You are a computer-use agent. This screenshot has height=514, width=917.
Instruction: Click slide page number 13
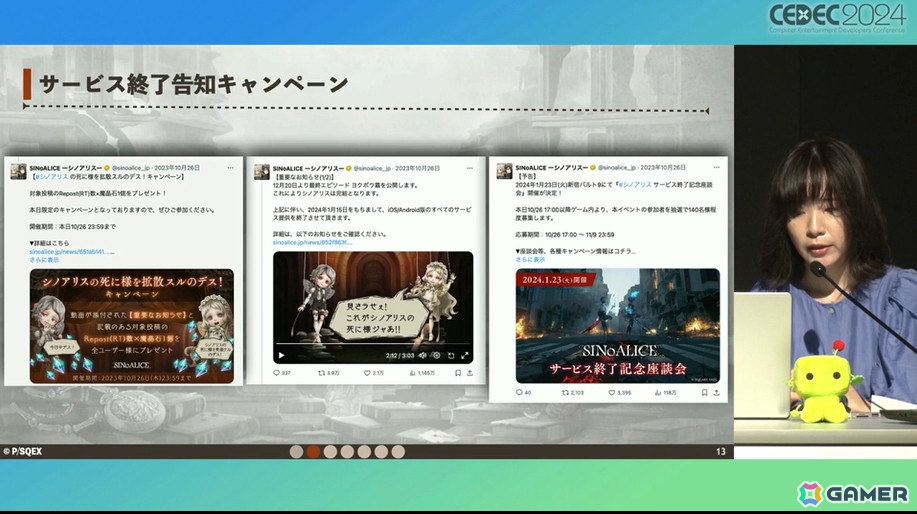point(720,451)
